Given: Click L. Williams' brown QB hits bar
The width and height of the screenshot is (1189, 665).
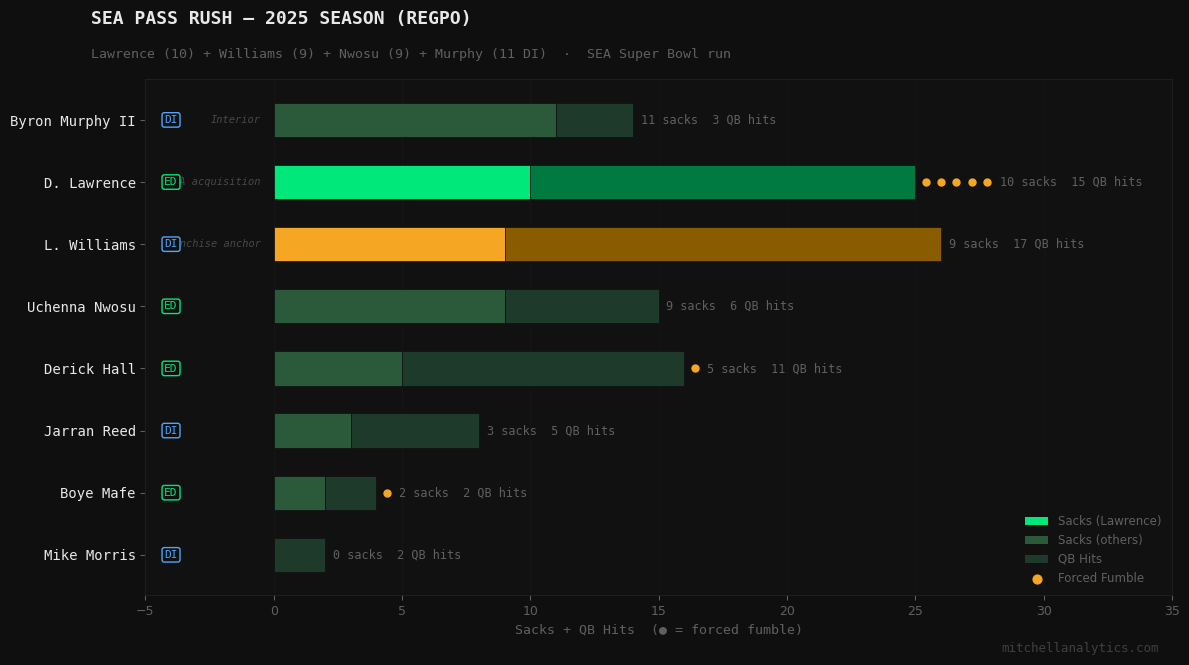Looking at the screenshot, I should pyautogui.click(x=722, y=244).
